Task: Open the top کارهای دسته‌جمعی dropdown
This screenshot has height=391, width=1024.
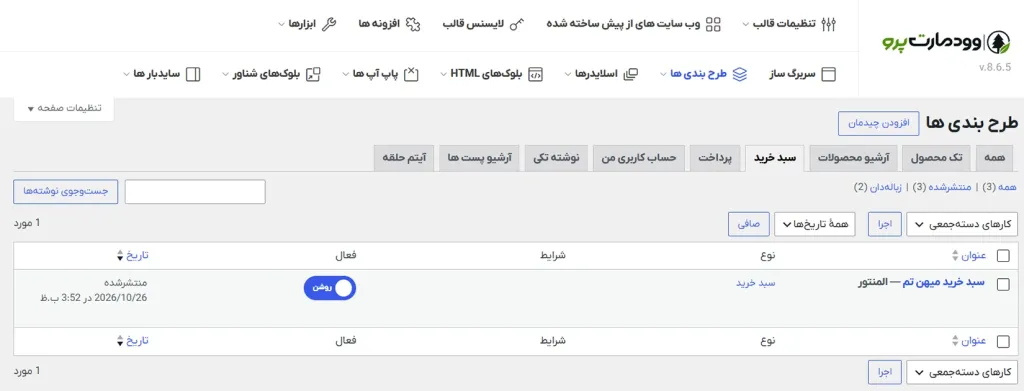Action: point(963,225)
